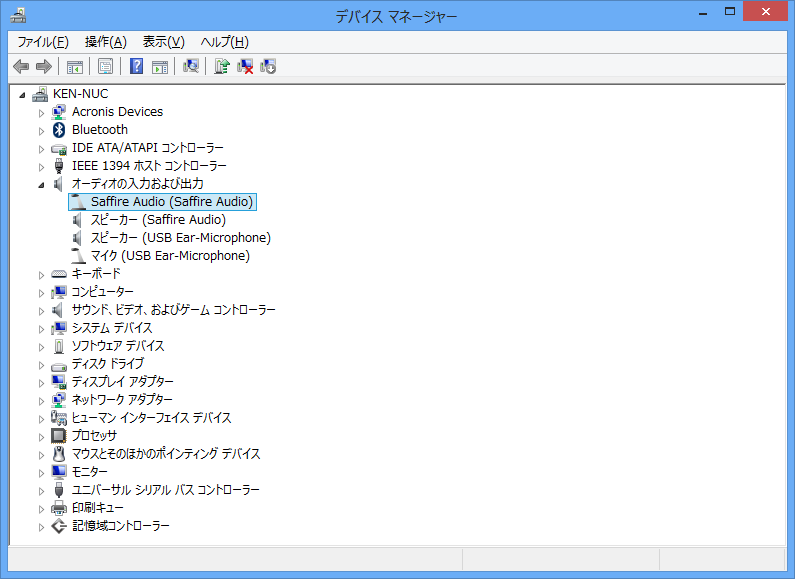This screenshot has width=795, height=580.
Task: Click the disk drive icon beside ディスク ドライブ
Action: pyautogui.click(x=59, y=365)
